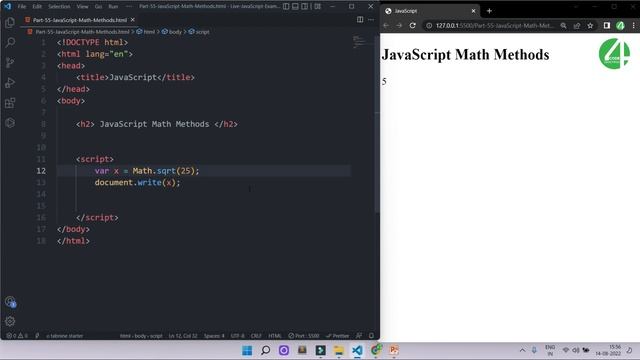640x360 pixels.
Task: Open the Manage gear in VS Code
Action: (10, 322)
